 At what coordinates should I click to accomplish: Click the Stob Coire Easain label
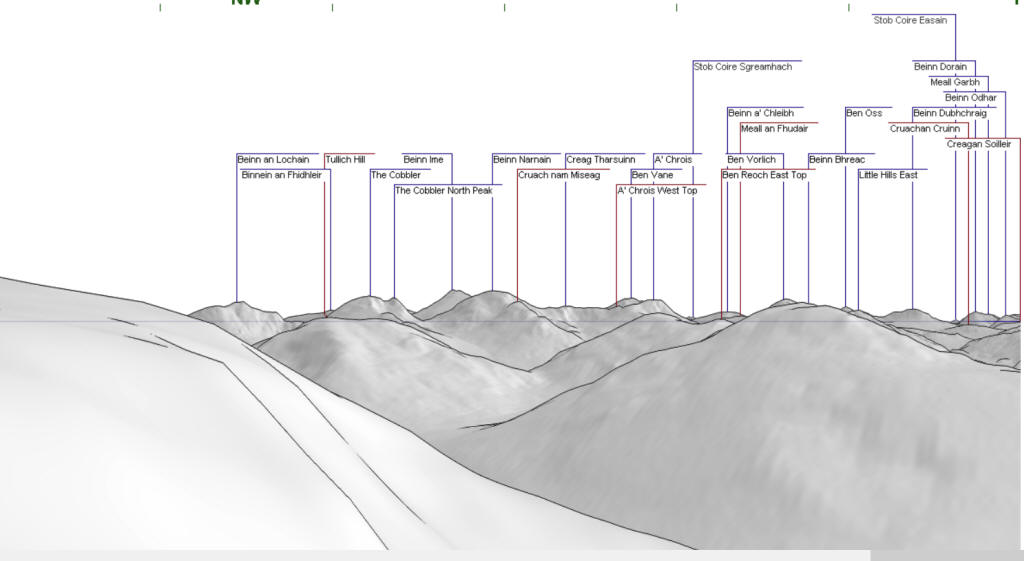click(910, 20)
